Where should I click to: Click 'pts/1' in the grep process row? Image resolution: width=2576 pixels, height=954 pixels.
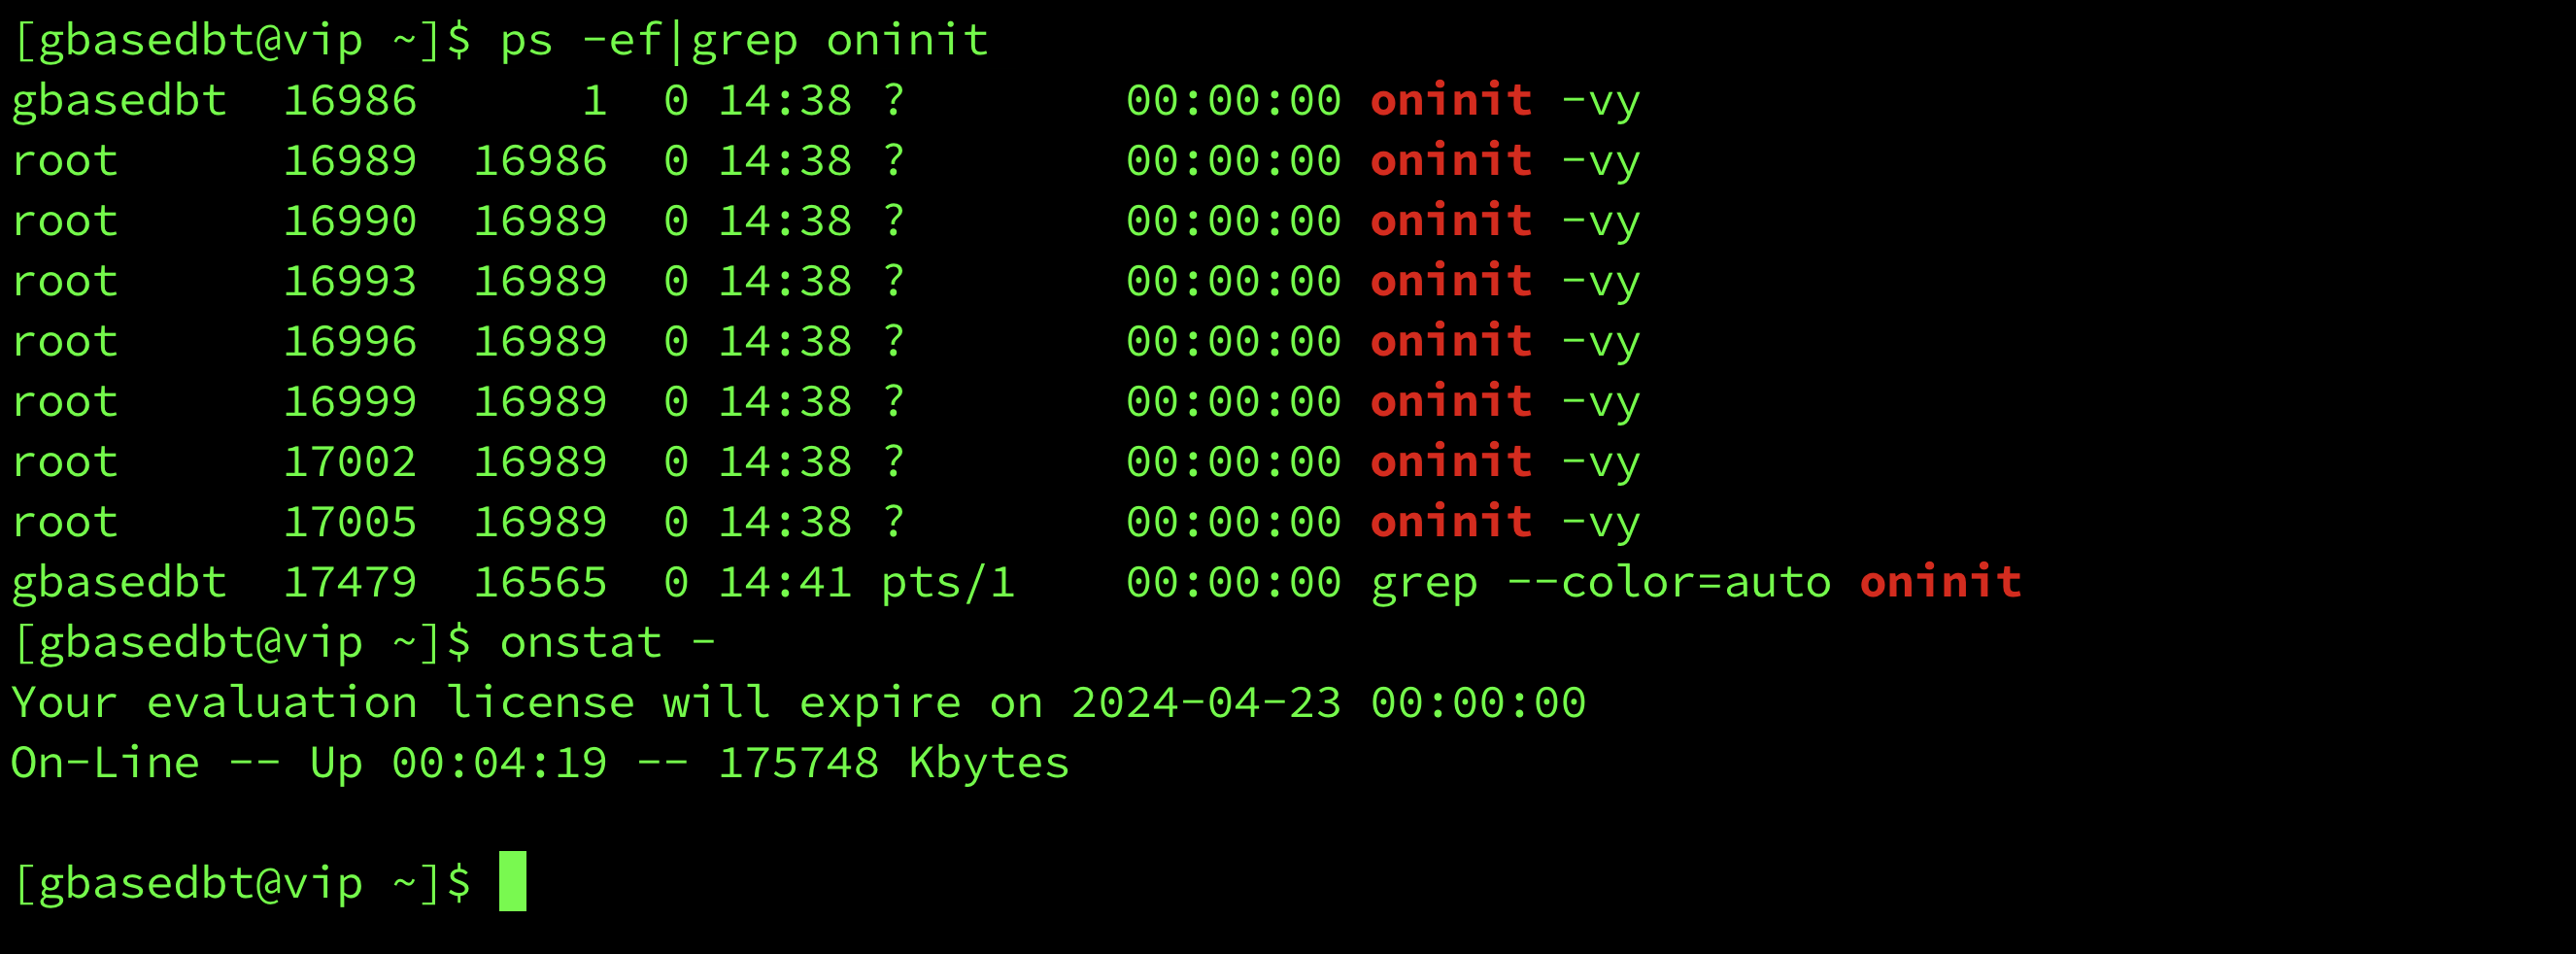(948, 583)
